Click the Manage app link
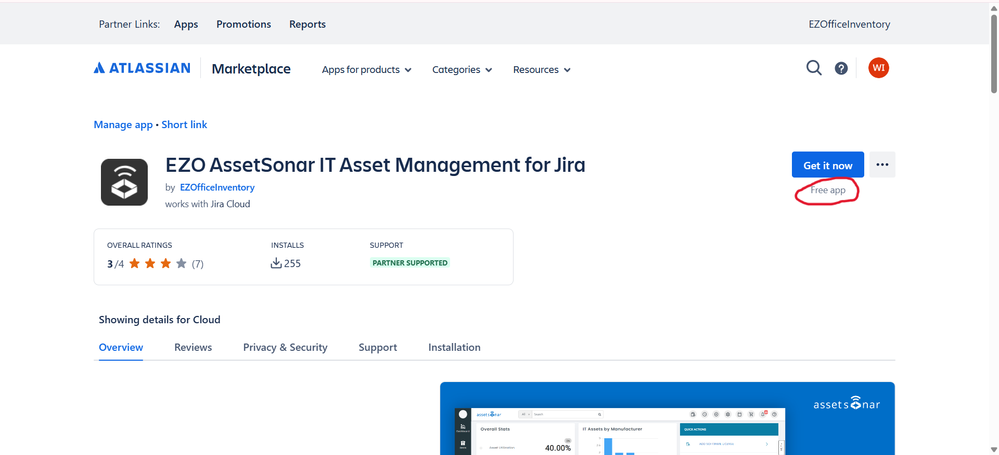 123,125
